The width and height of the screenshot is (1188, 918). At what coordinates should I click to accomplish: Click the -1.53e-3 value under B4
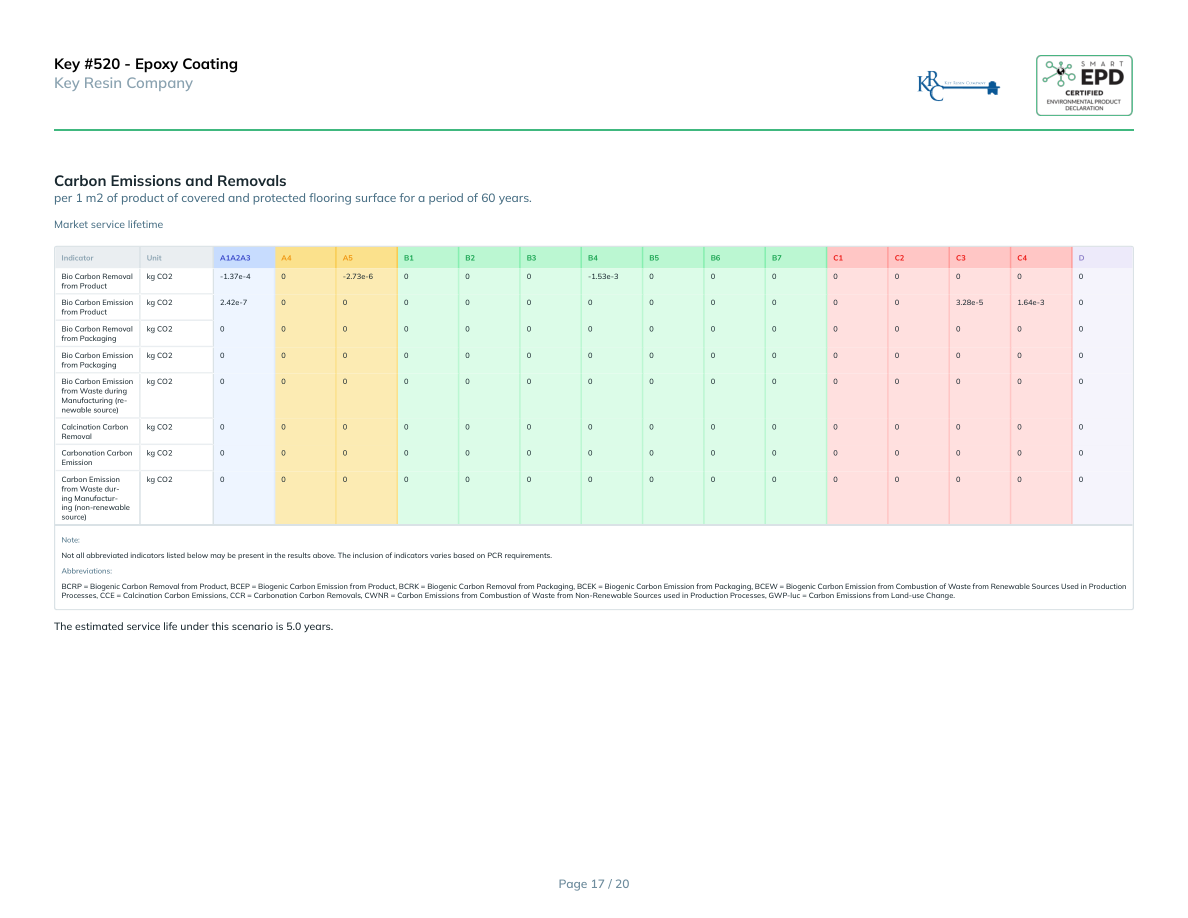[x=603, y=276]
